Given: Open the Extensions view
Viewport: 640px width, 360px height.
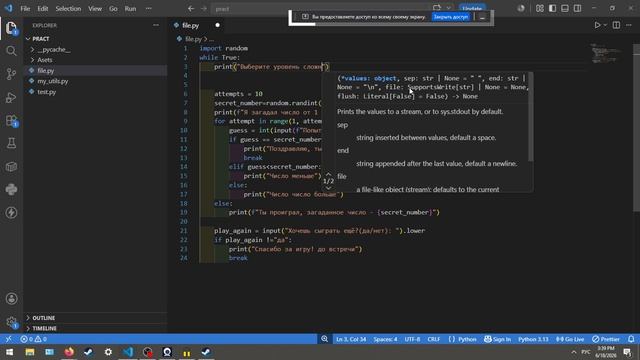Looking at the screenshot, I should pyautogui.click(x=11, y=120).
